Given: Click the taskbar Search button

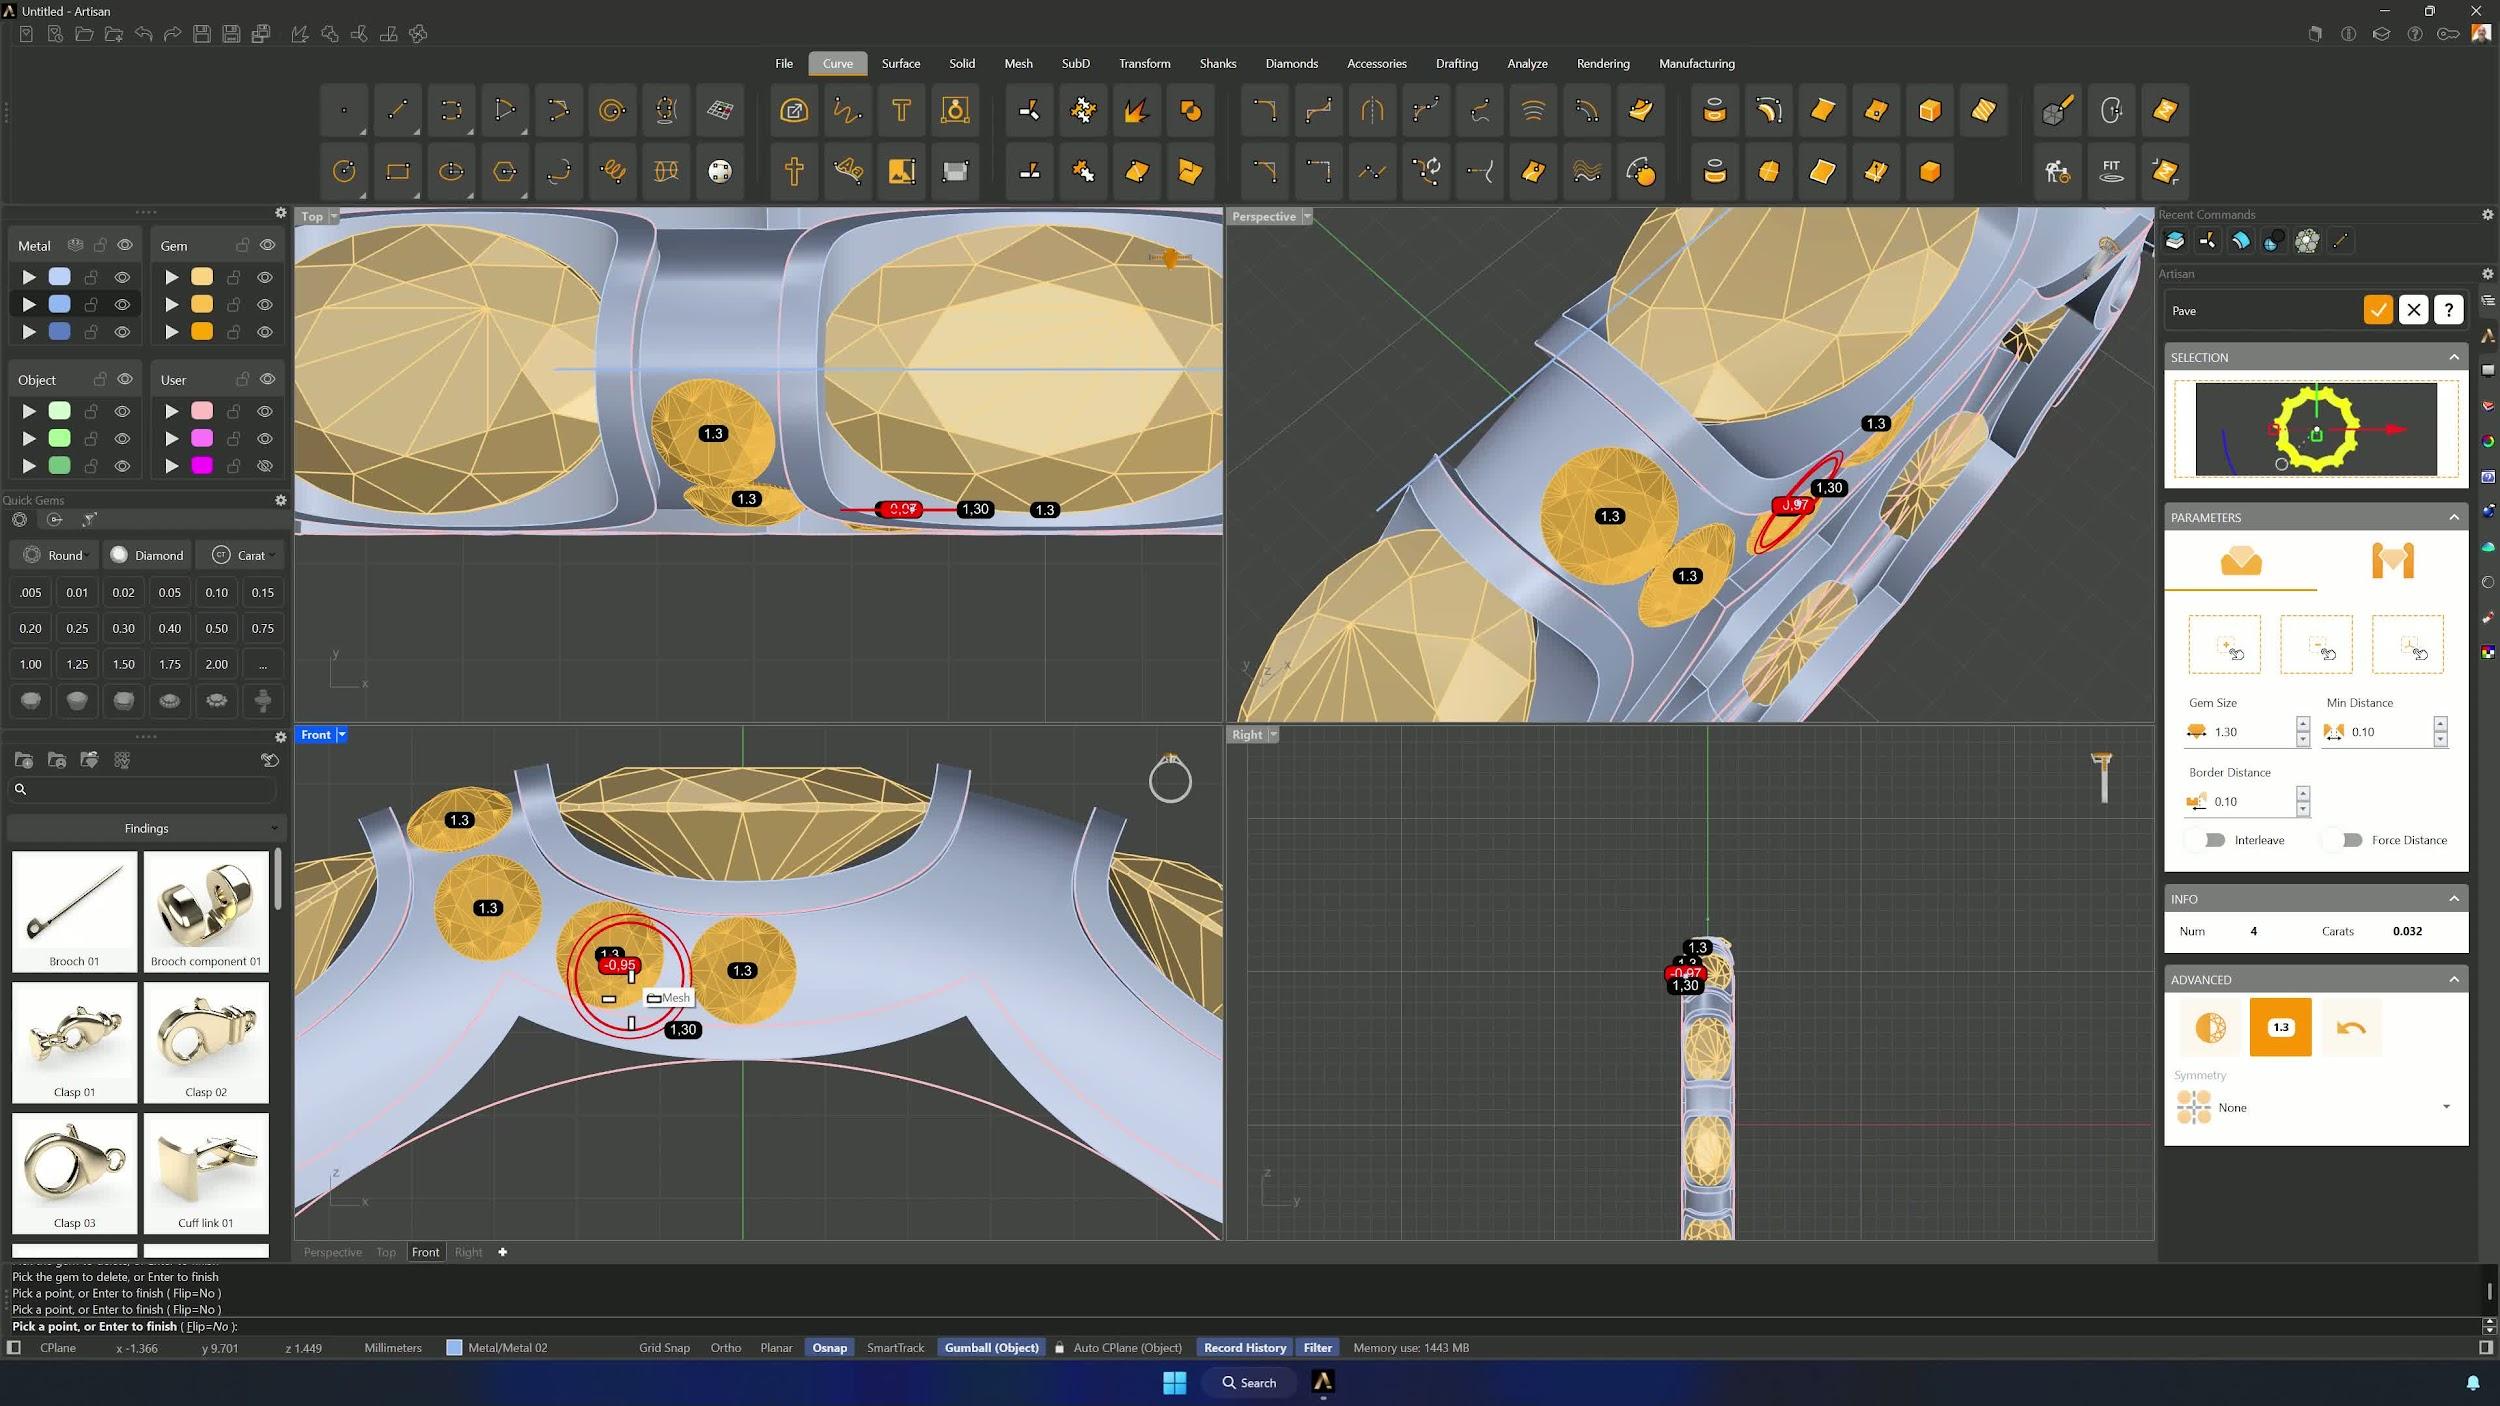Looking at the screenshot, I should click(1250, 1382).
